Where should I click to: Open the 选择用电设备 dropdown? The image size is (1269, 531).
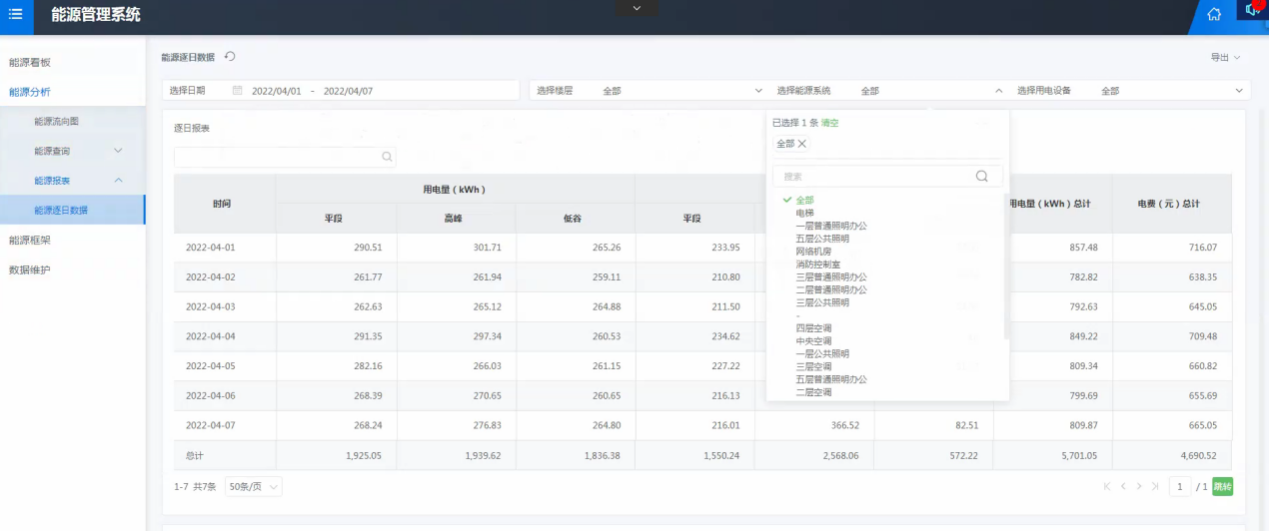(x=1130, y=90)
